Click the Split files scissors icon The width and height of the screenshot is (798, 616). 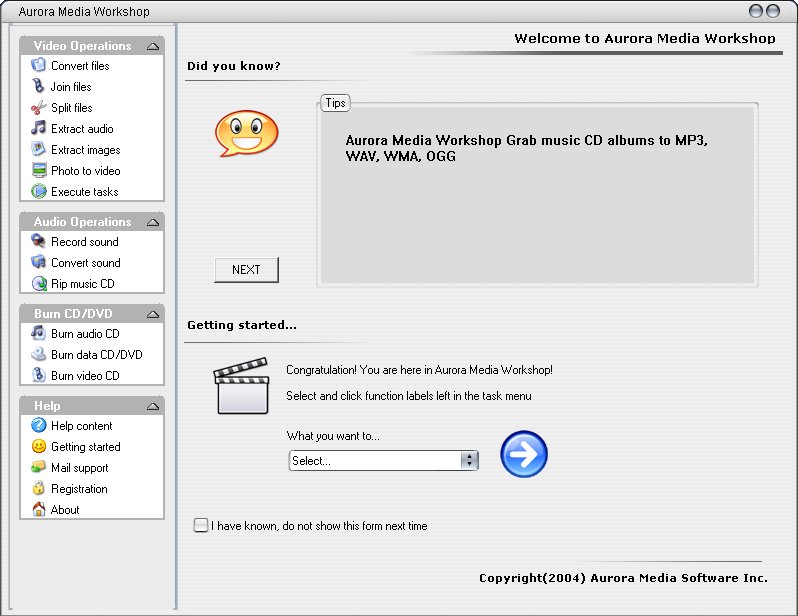click(x=38, y=107)
